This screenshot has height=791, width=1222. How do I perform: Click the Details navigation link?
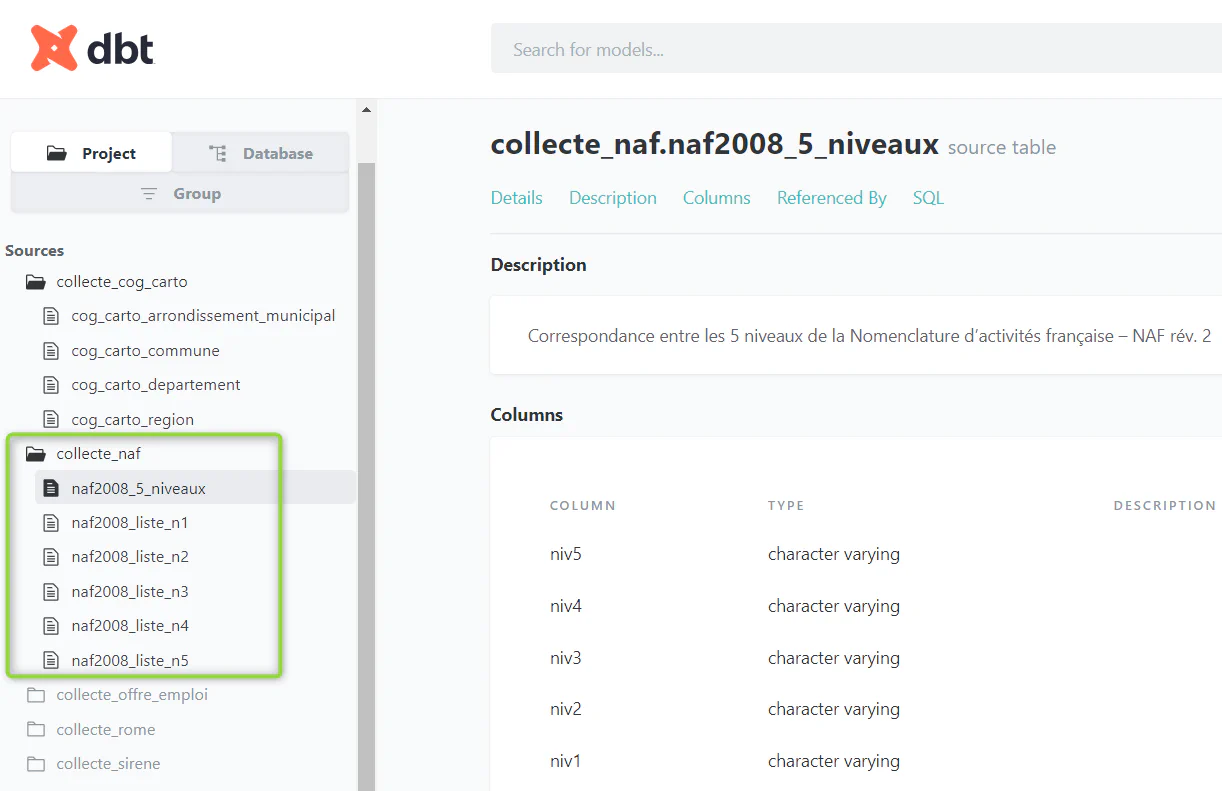(516, 198)
